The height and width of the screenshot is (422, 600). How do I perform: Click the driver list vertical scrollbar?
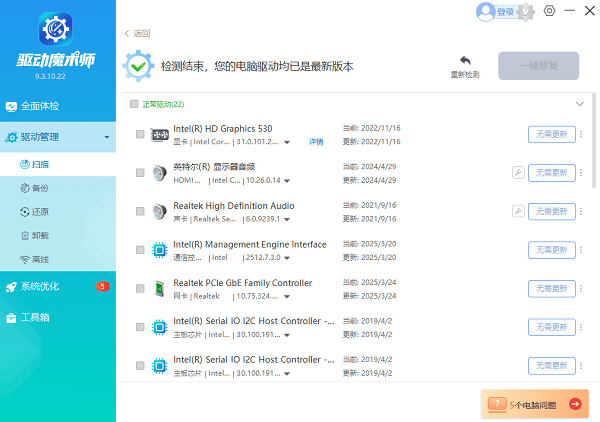coord(594,141)
